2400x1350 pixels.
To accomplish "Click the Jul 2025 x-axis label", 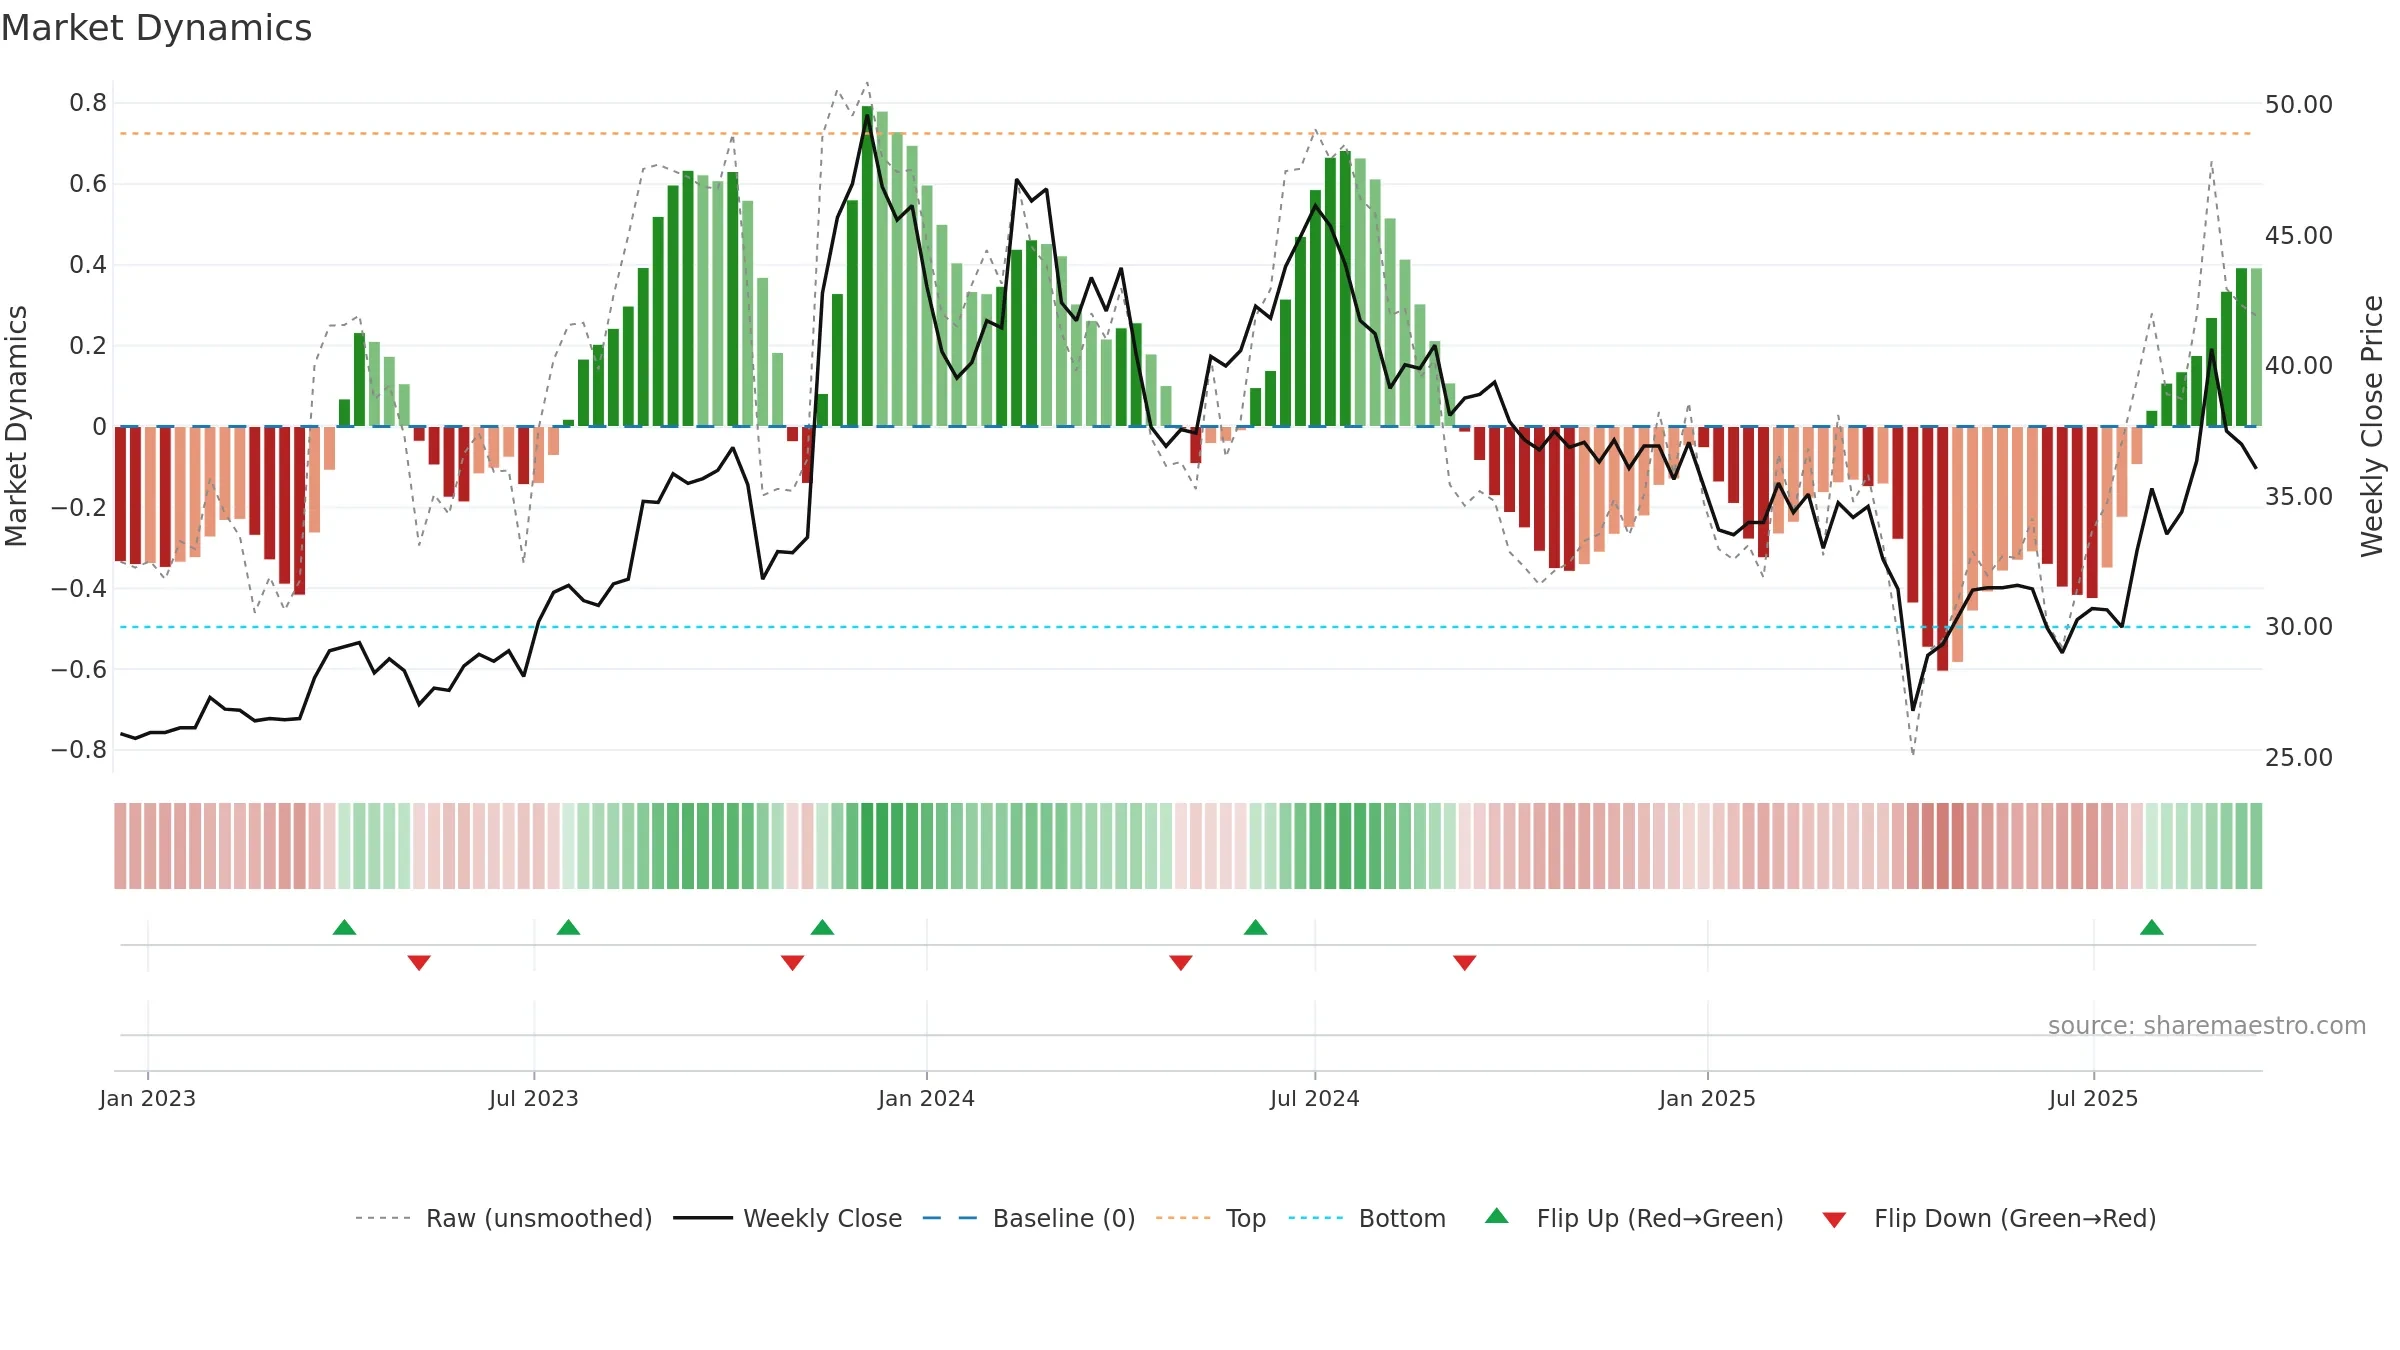I will (x=2093, y=1098).
